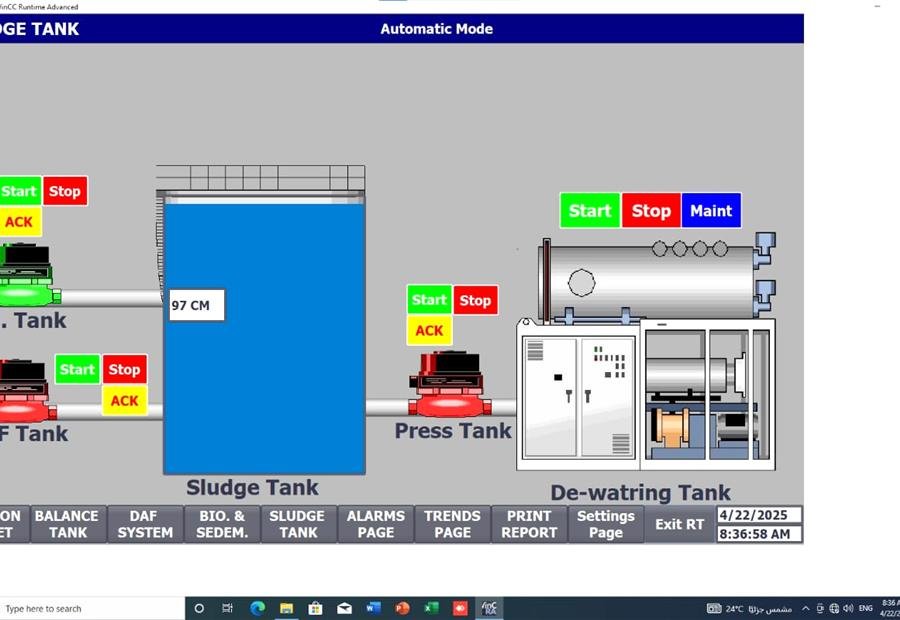Open Word from taskbar
Image resolution: width=900 pixels, height=620 pixels.
[374, 607]
